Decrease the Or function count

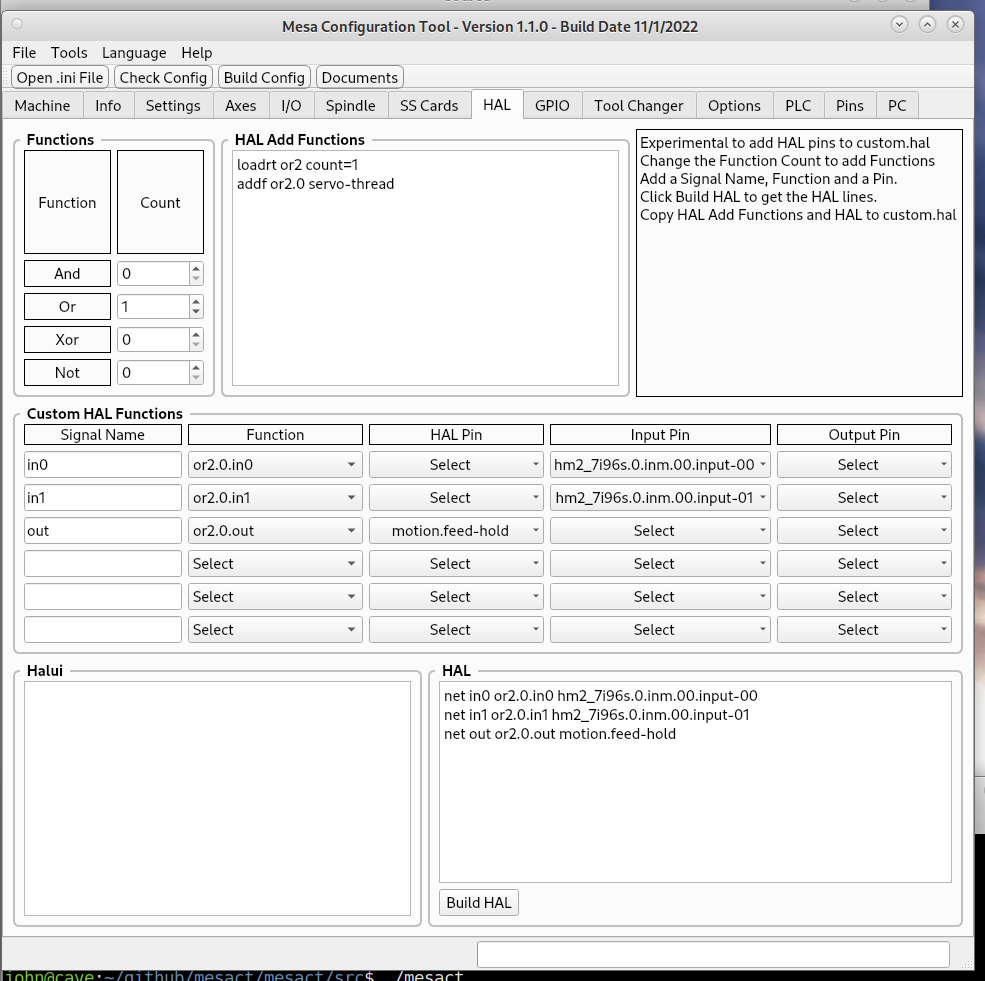point(196,312)
